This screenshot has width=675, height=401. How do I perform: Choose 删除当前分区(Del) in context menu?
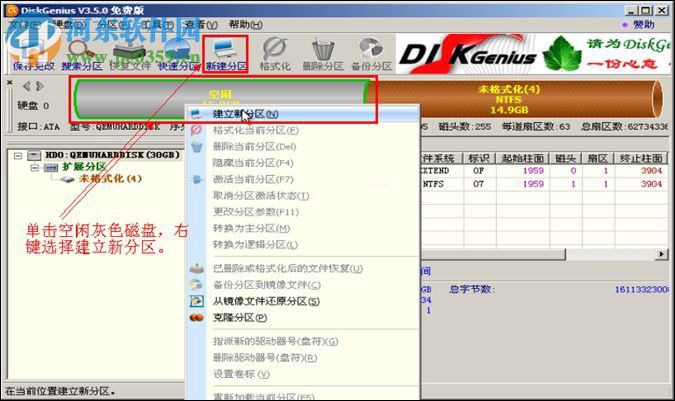click(x=303, y=147)
